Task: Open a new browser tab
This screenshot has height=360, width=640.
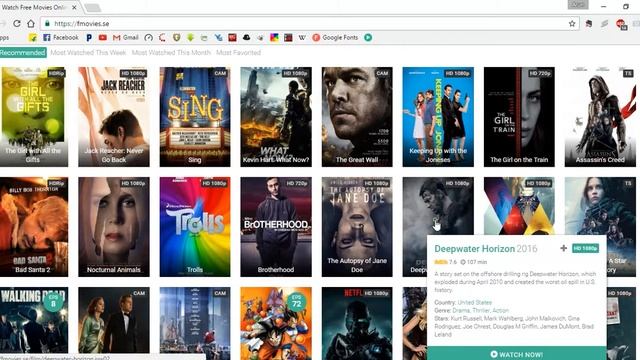Action: (93, 7)
